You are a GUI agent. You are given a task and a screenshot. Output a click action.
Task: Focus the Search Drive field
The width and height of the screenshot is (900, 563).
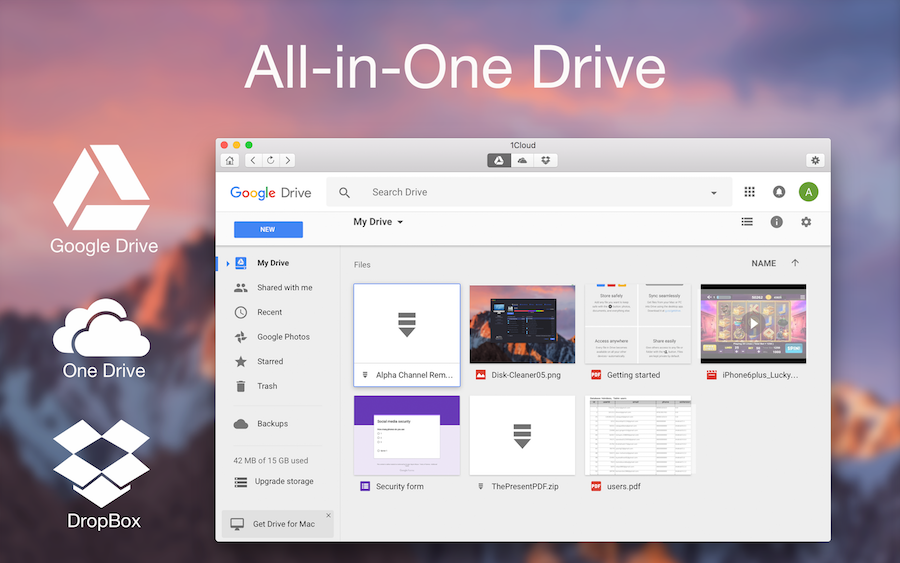[529, 192]
